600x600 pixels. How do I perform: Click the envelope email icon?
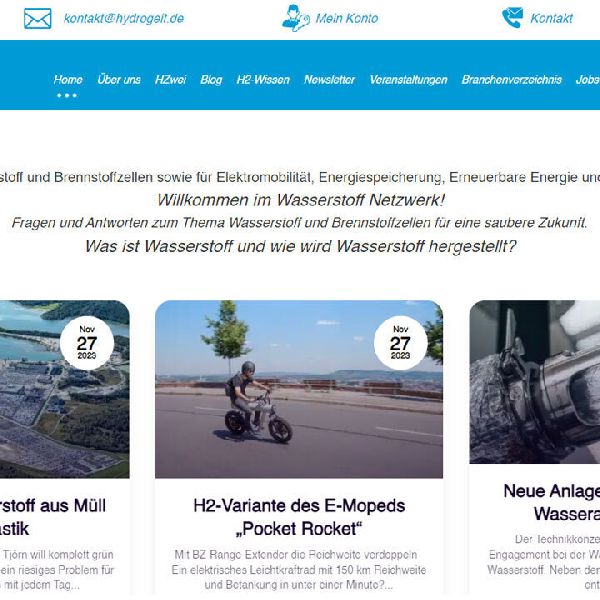[x=37, y=18]
